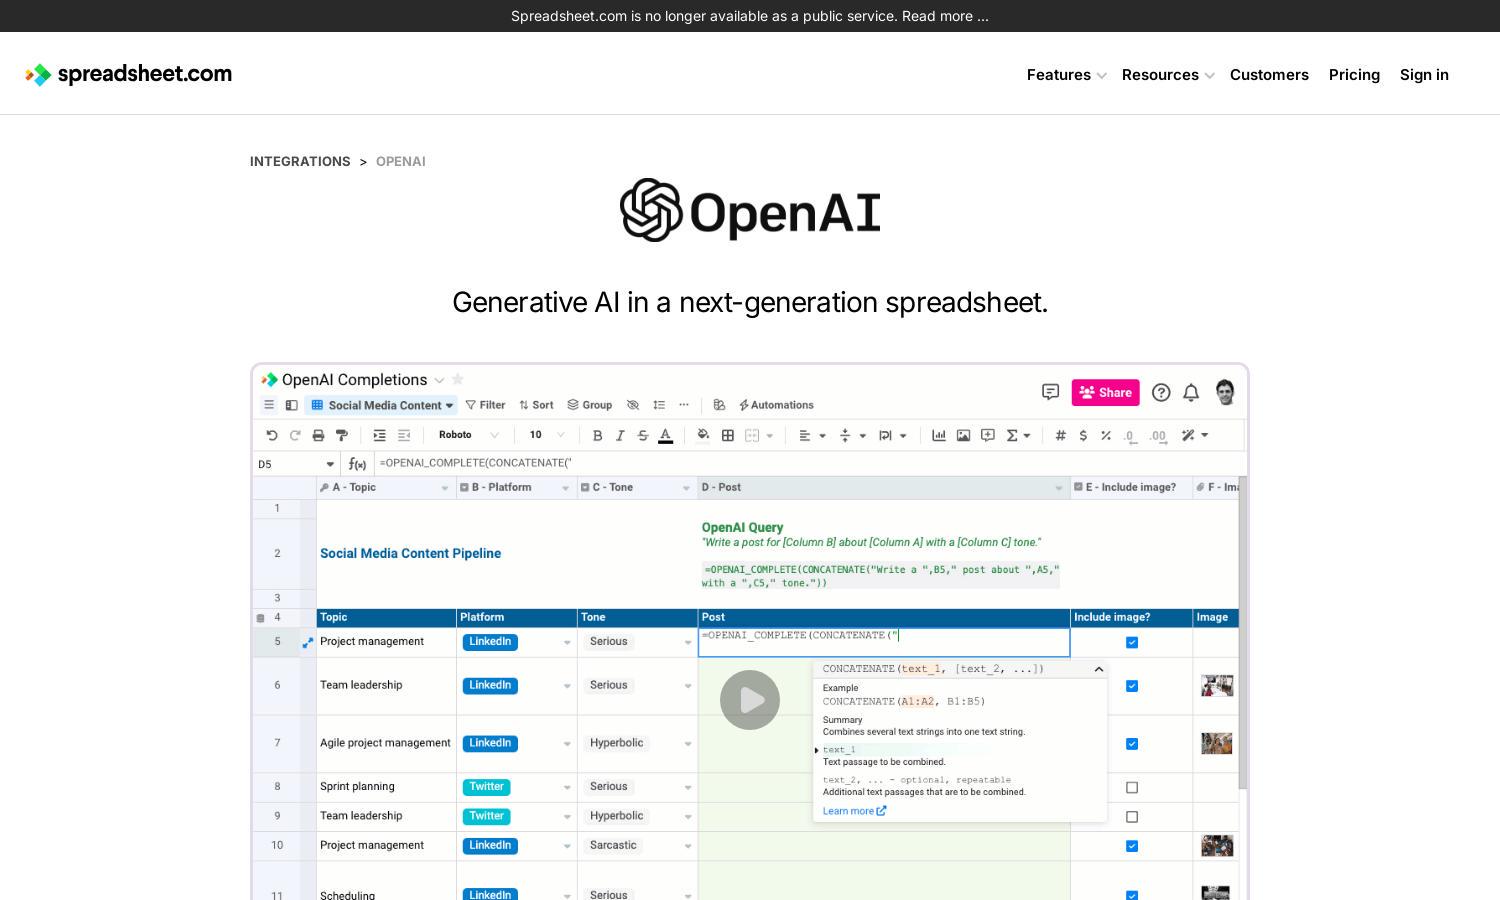Open the fill color bucket
This screenshot has height=900, width=1500.
click(x=703, y=435)
